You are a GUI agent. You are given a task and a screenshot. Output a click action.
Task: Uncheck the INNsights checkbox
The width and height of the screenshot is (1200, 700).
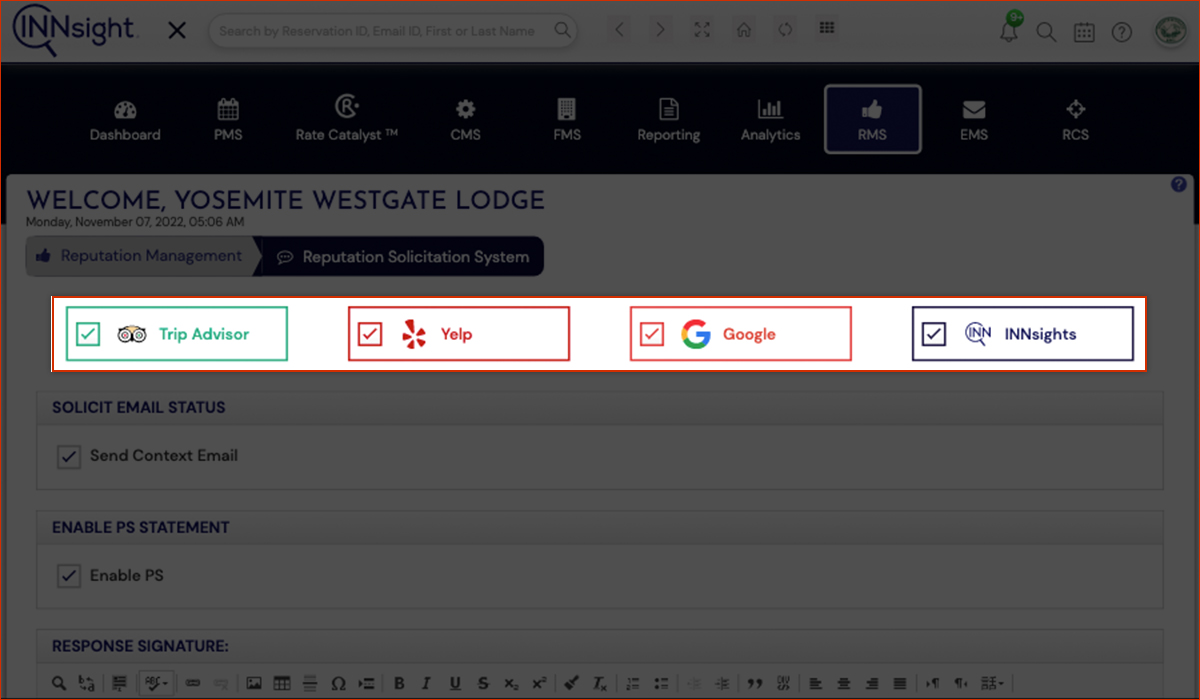click(x=934, y=334)
